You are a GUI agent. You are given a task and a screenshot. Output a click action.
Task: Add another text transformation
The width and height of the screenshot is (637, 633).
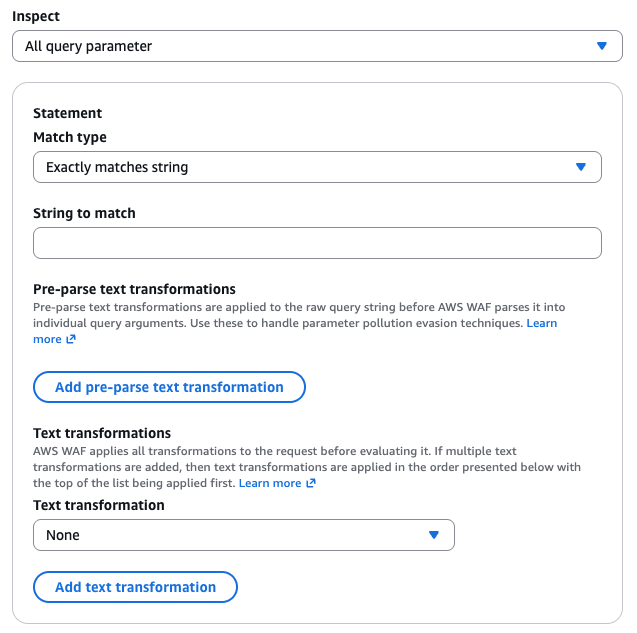(135, 587)
